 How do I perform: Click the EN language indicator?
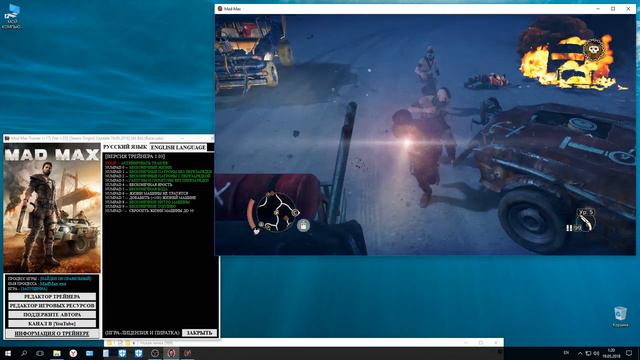566,353
